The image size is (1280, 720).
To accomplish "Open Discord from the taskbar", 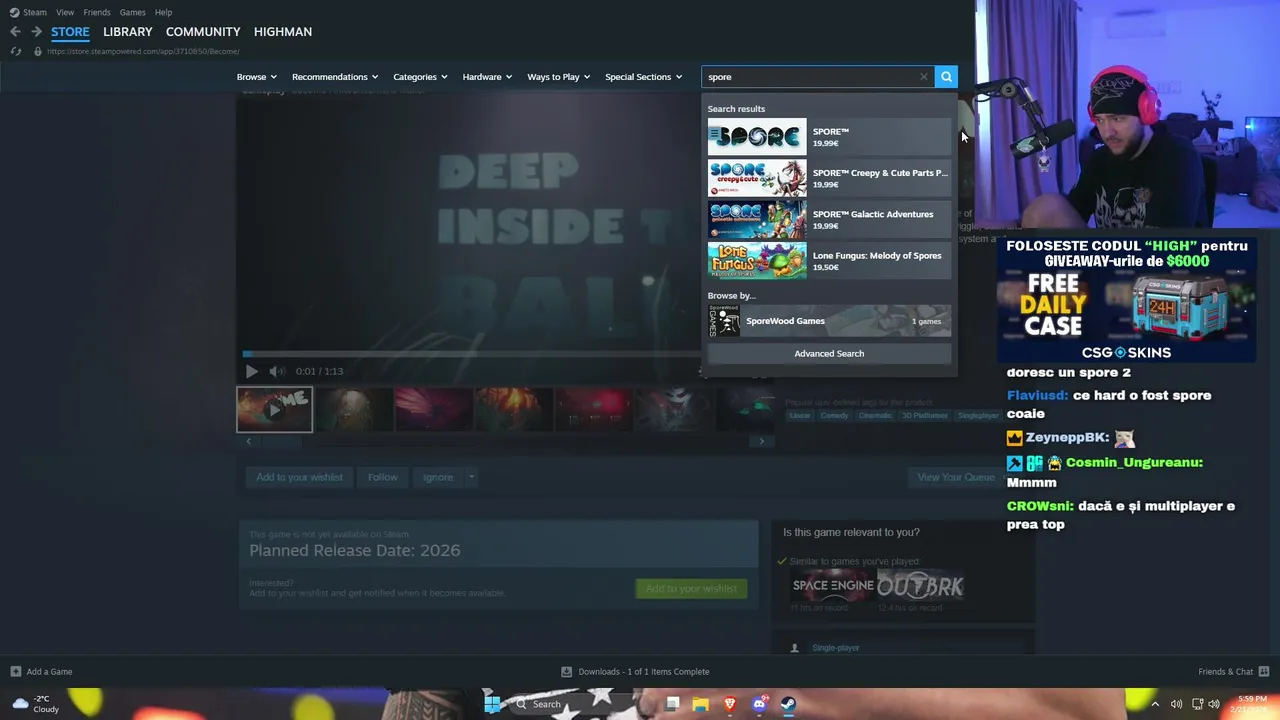I will point(759,704).
